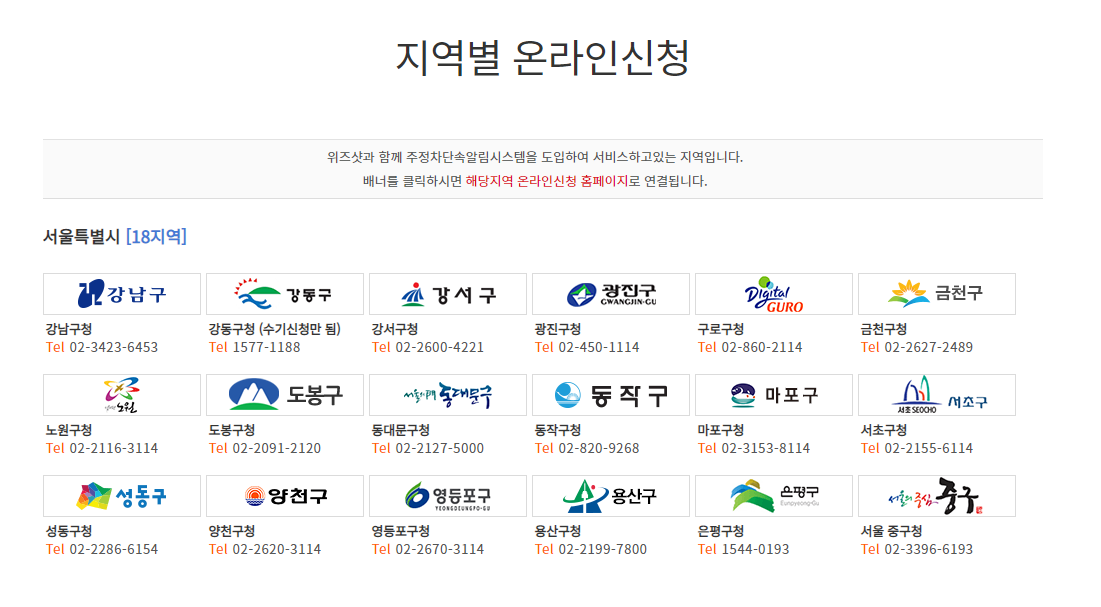Viewport: 1101px width, 607px height.
Task: Click phone number 02-860-2114
Action: [762, 347]
